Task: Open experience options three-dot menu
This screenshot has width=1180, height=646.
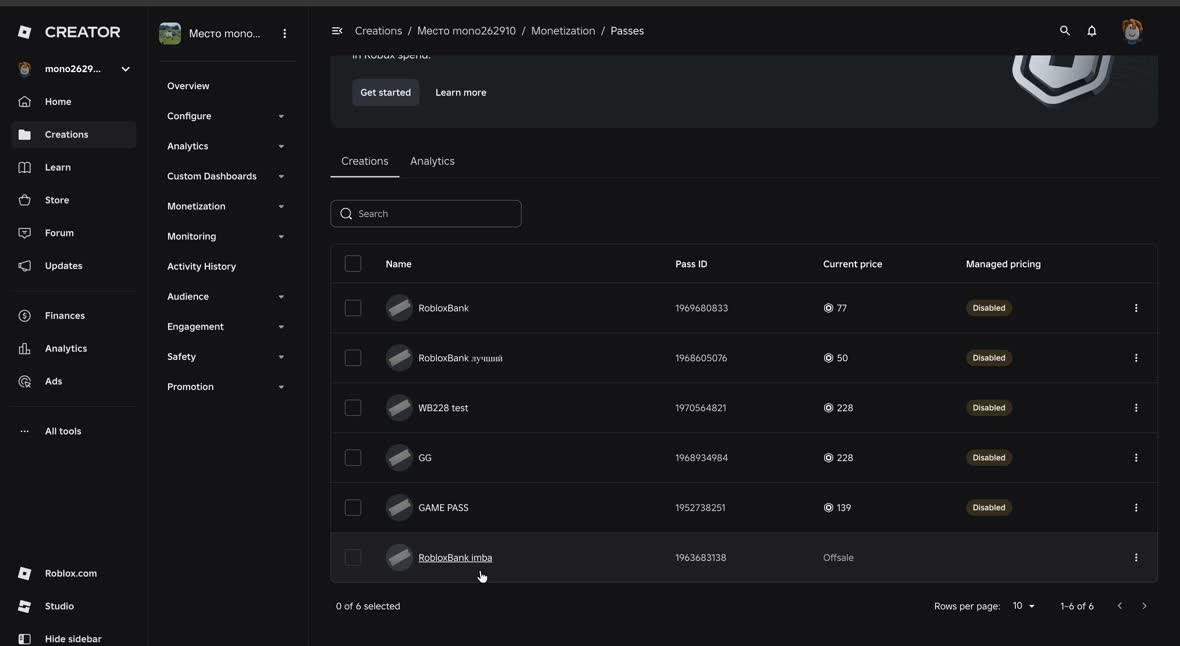Action: point(284,33)
